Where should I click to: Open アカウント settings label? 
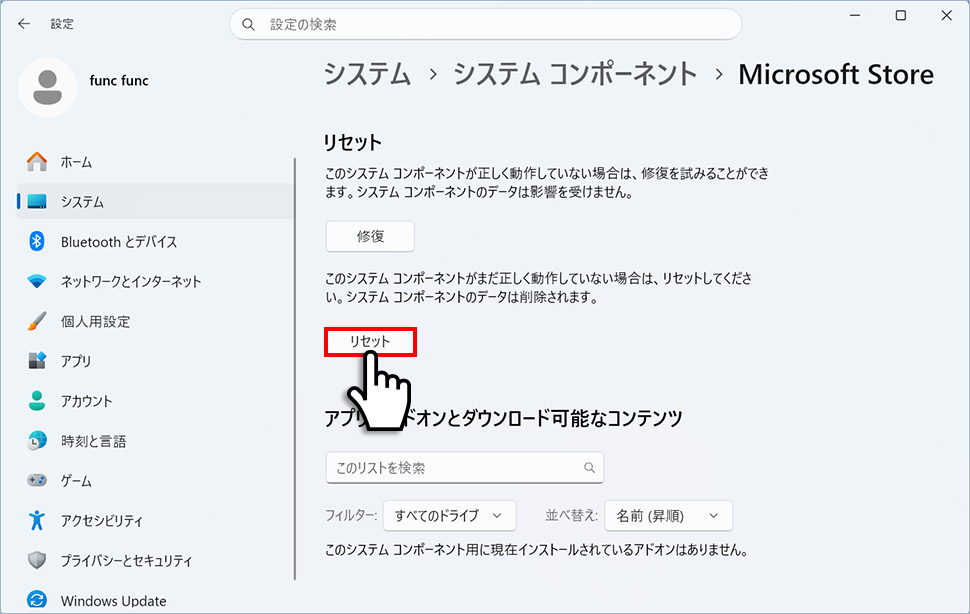pos(86,401)
